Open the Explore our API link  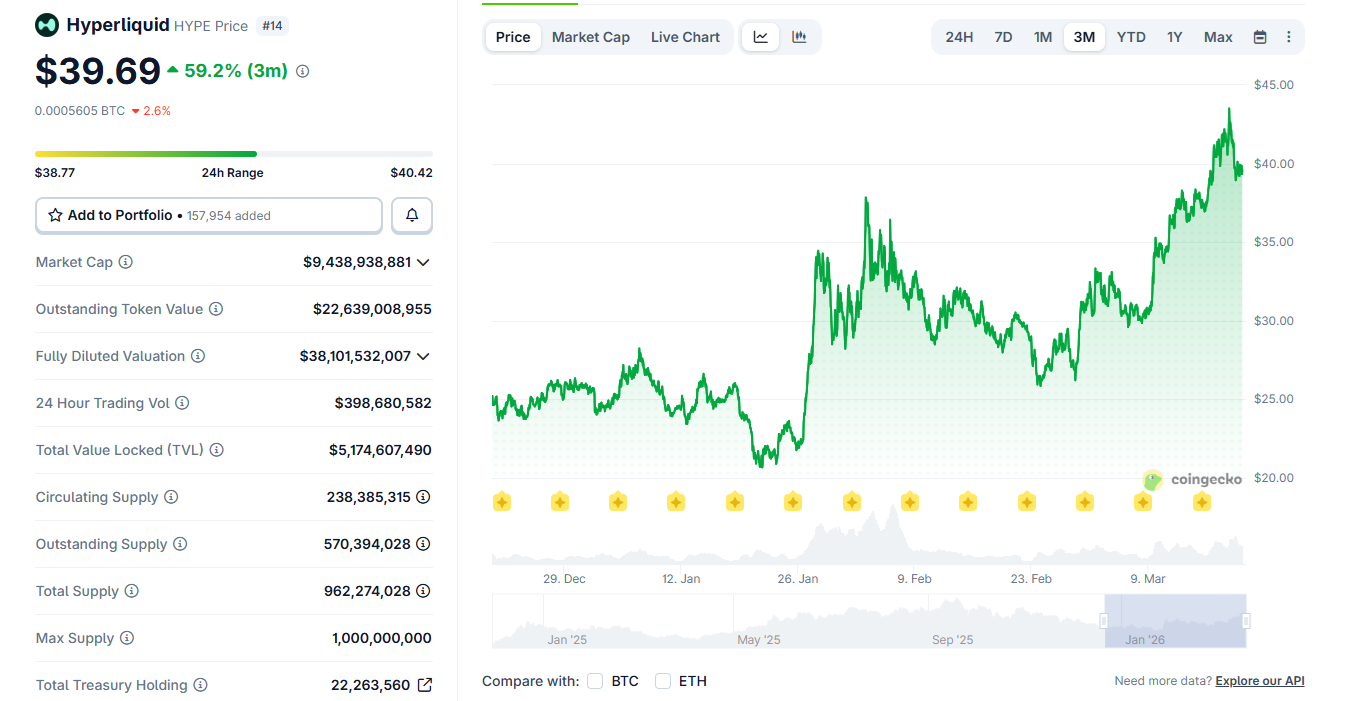1259,680
